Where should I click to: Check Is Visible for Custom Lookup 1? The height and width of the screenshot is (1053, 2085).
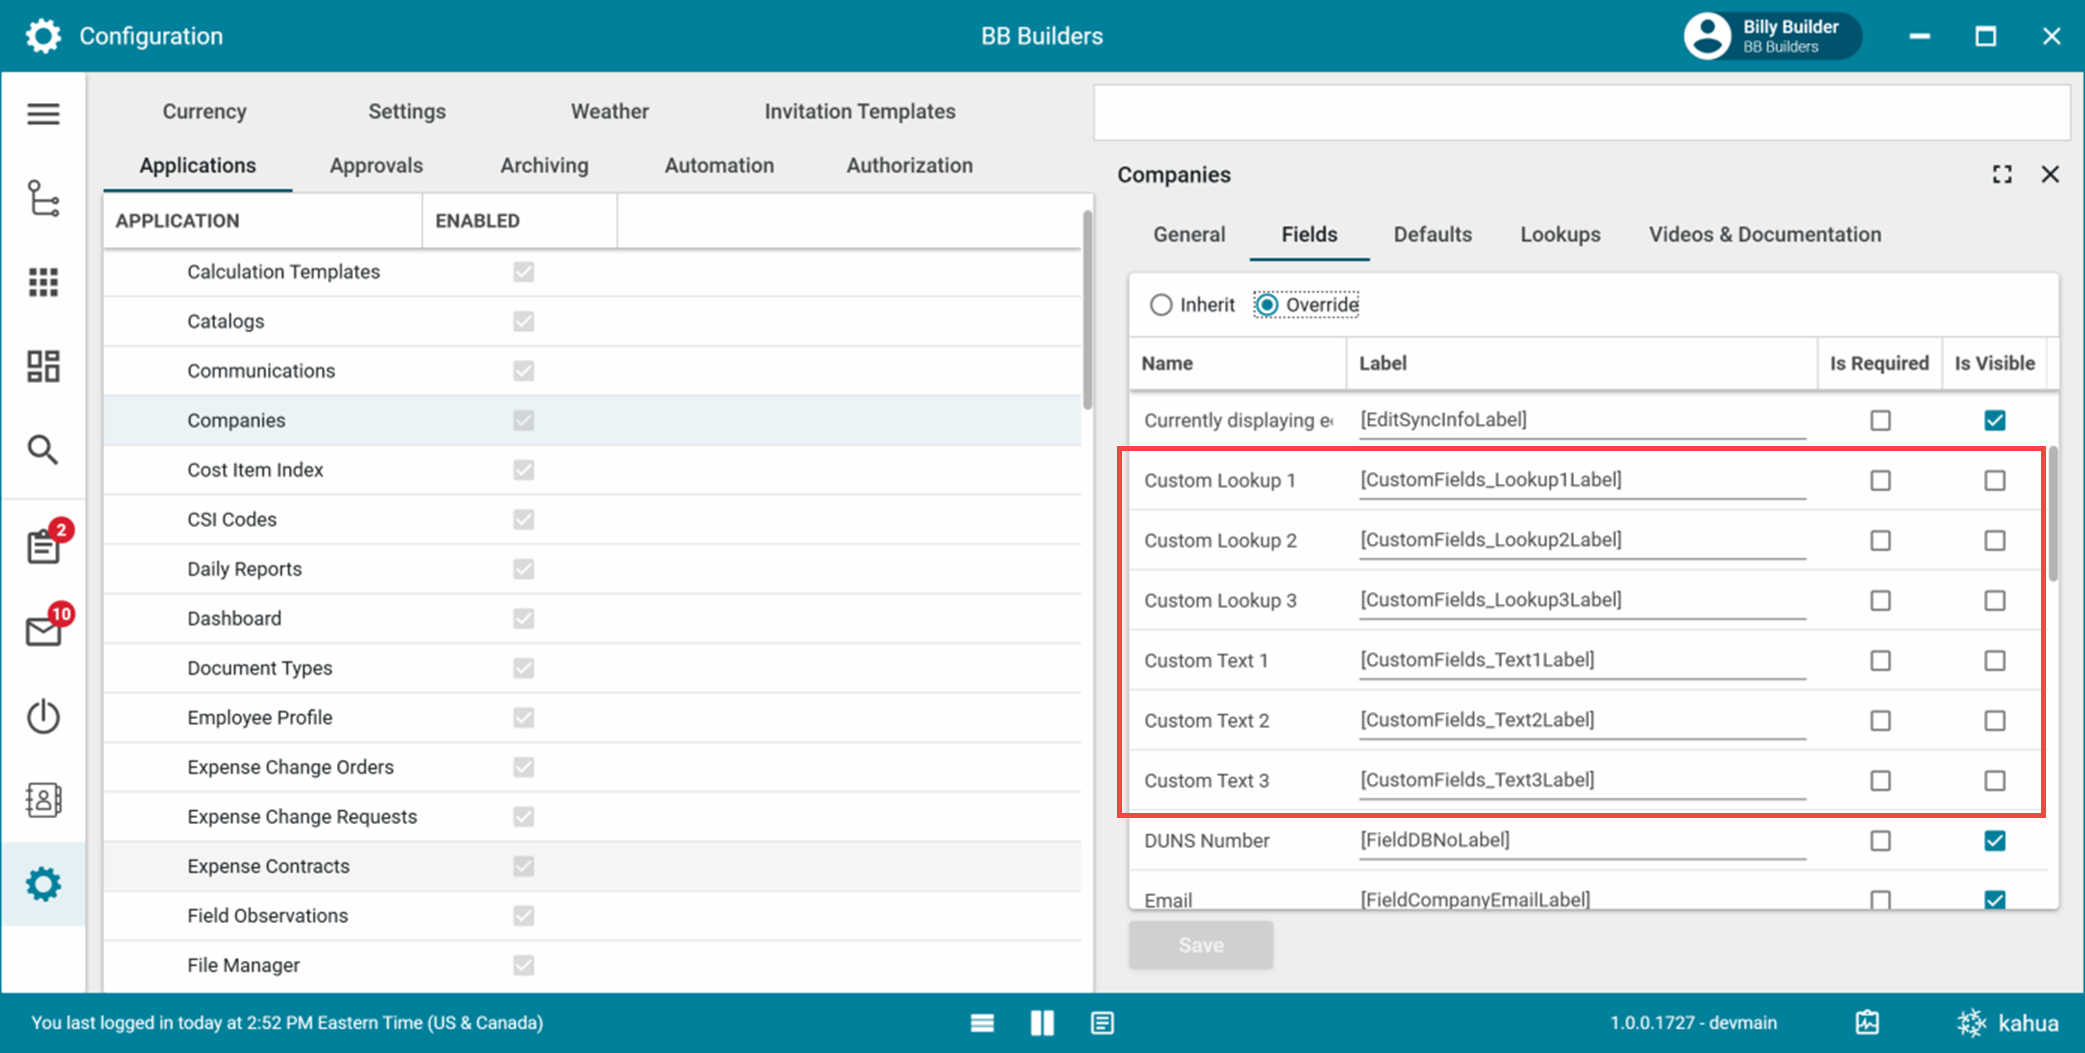(1994, 481)
